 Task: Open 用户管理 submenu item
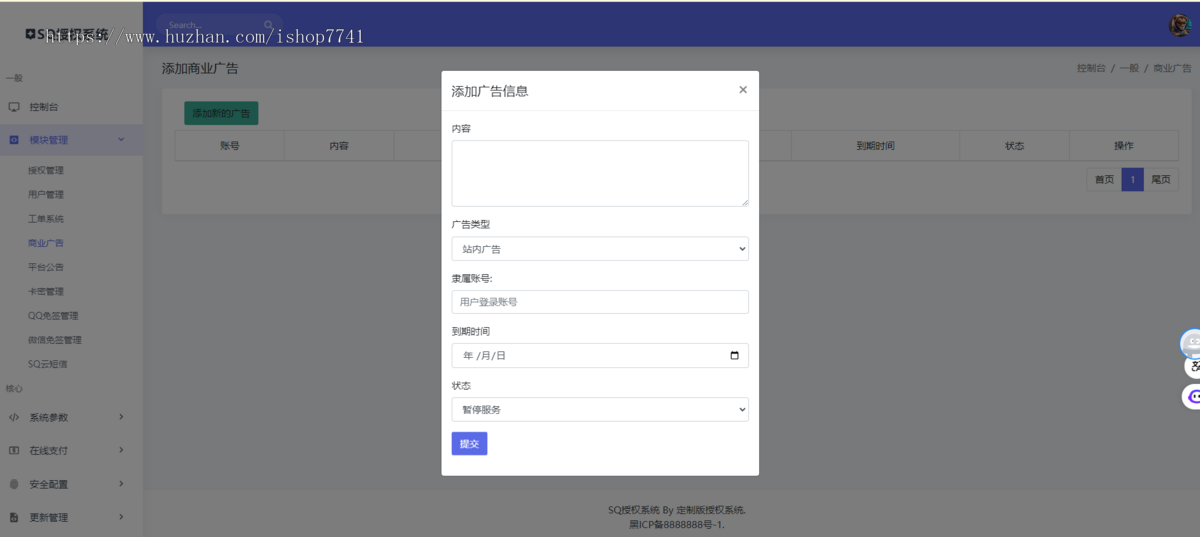coord(46,195)
